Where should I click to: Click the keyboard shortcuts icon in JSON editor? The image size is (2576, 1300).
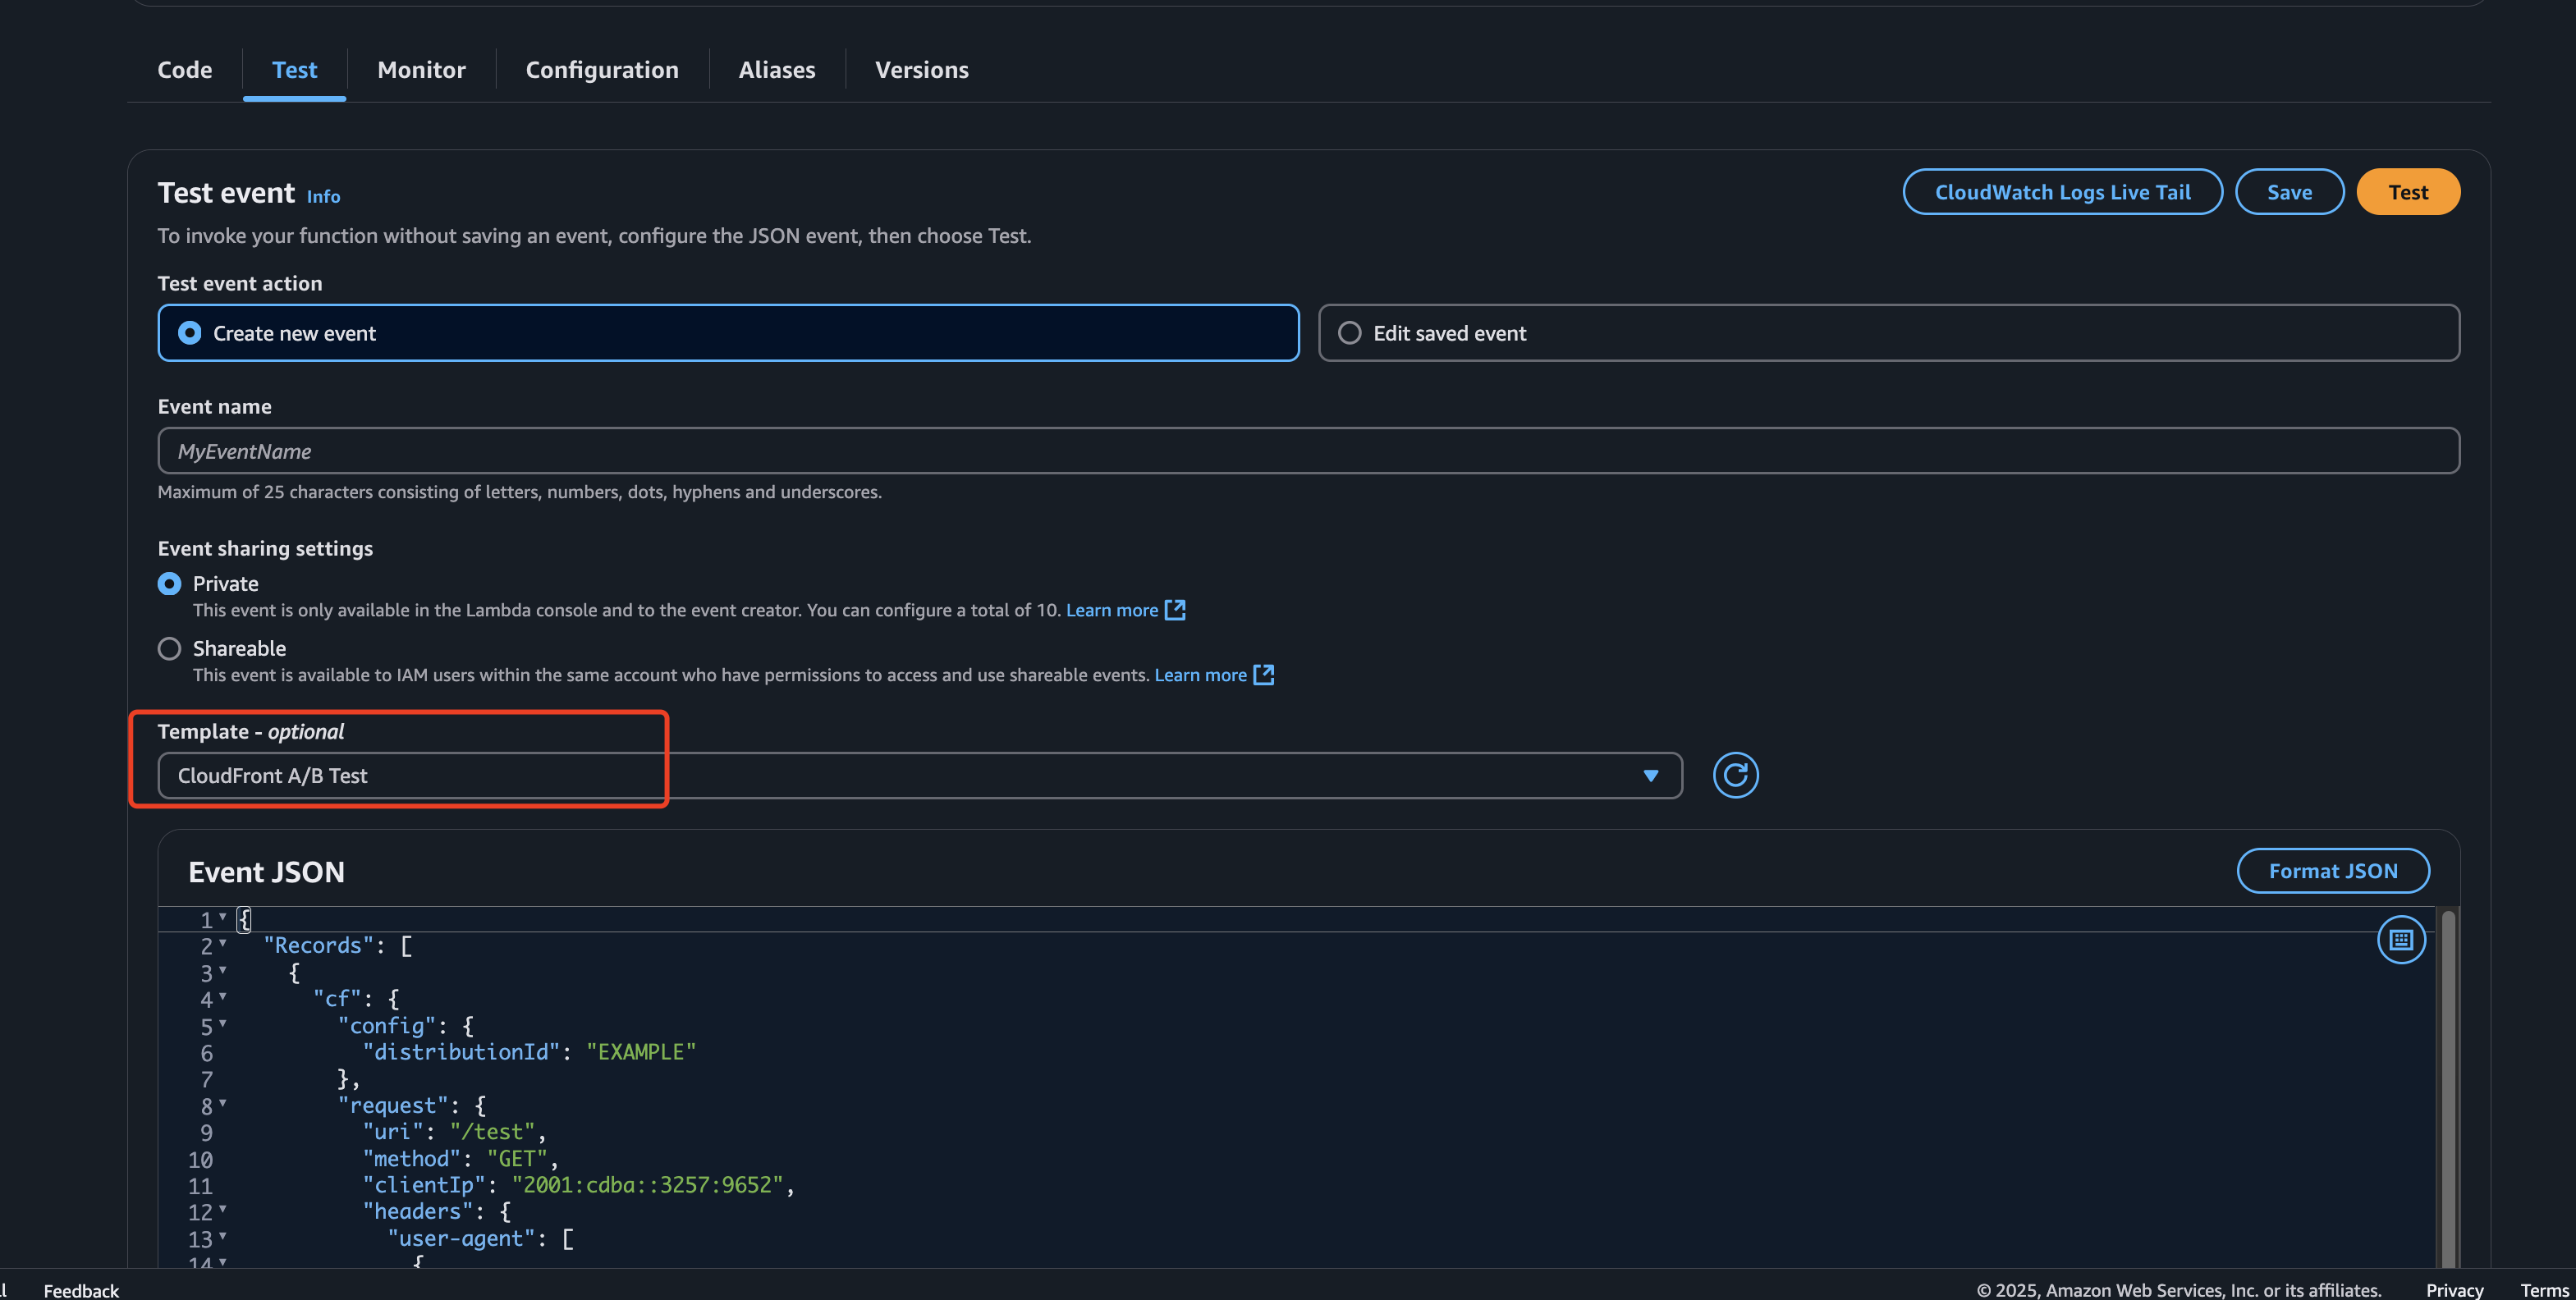2400,939
